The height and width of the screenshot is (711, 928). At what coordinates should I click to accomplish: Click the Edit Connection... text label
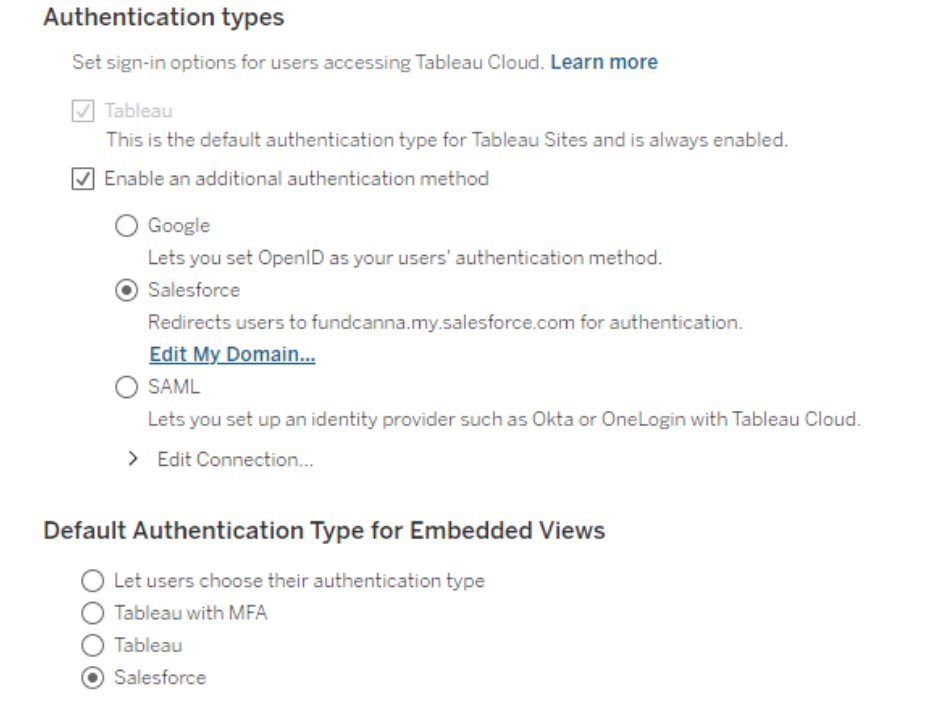click(x=235, y=459)
